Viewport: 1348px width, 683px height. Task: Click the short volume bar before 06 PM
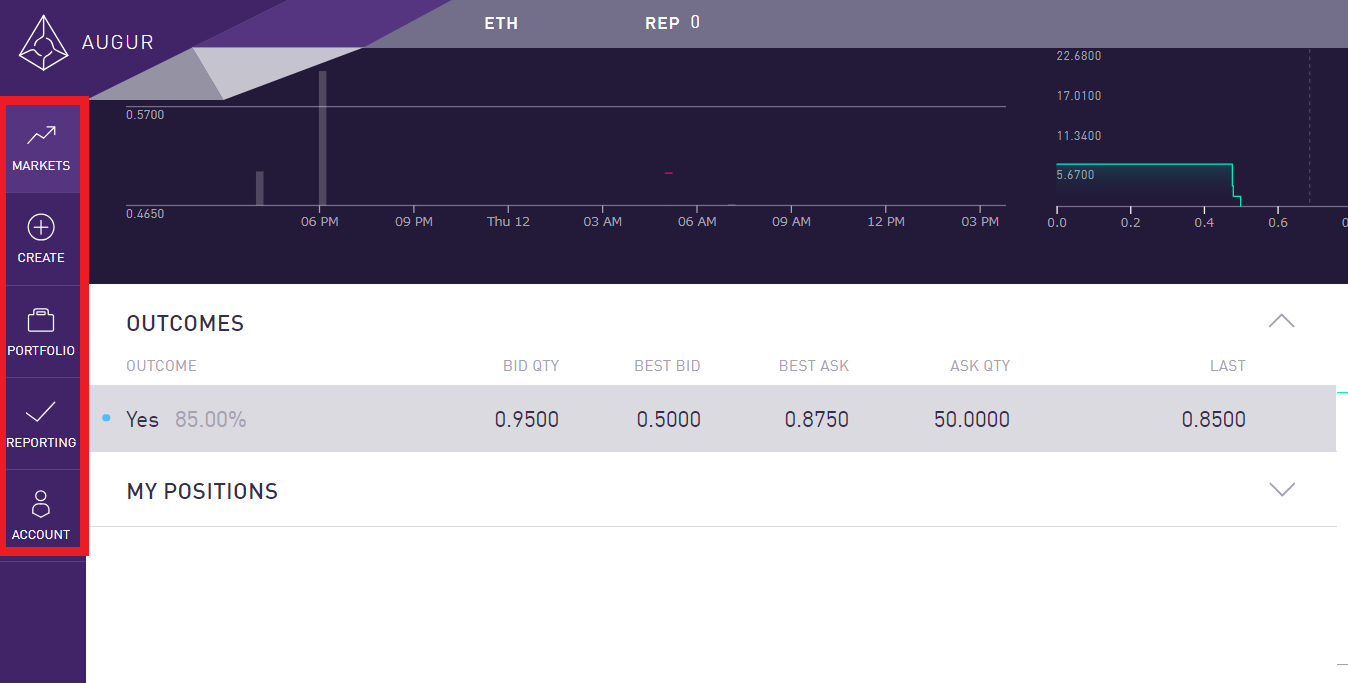tap(260, 188)
